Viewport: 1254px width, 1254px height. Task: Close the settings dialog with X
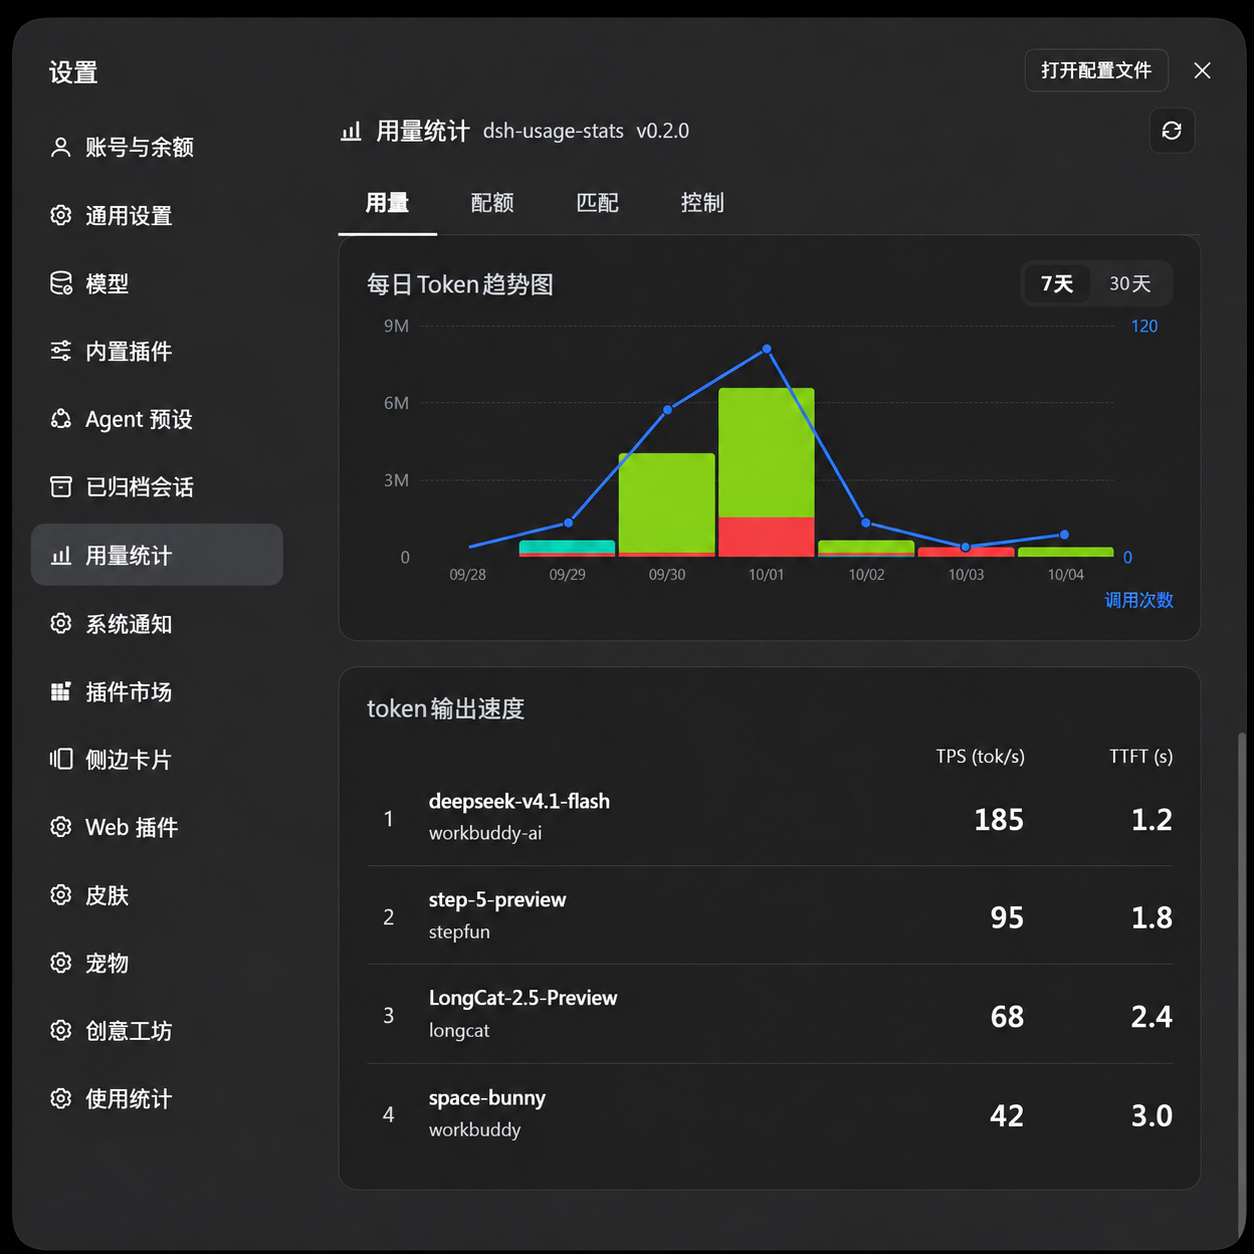(1202, 70)
